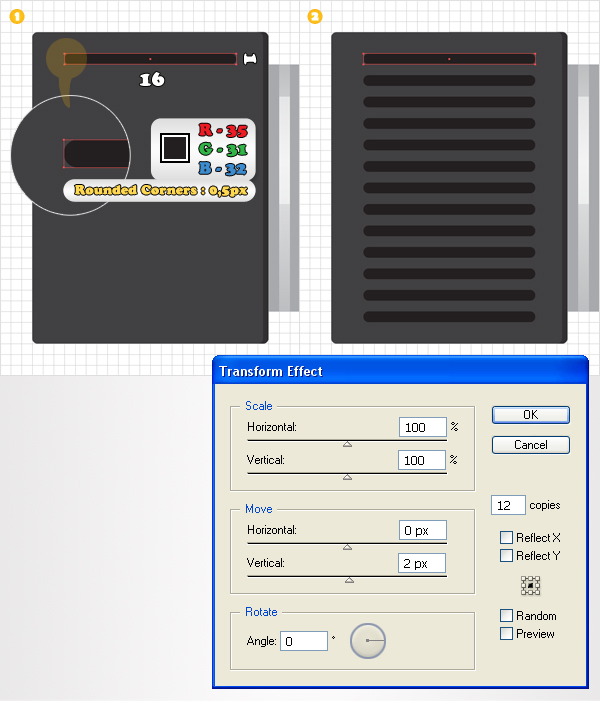The height and width of the screenshot is (701, 600).
Task: Enable the Reflect X checkbox
Action: (506, 537)
